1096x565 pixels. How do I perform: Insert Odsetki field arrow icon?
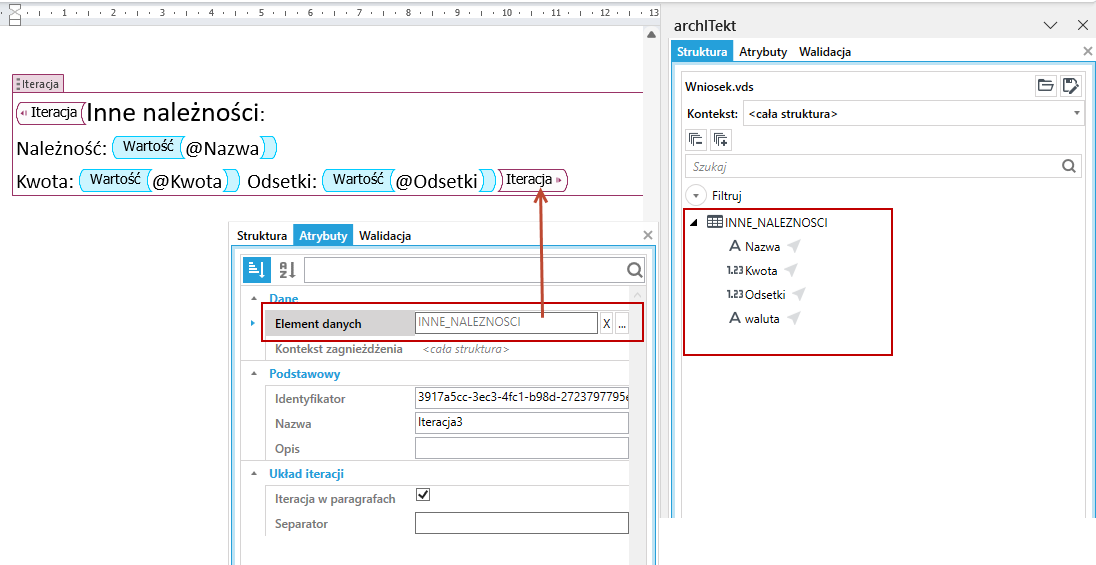[x=798, y=294]
